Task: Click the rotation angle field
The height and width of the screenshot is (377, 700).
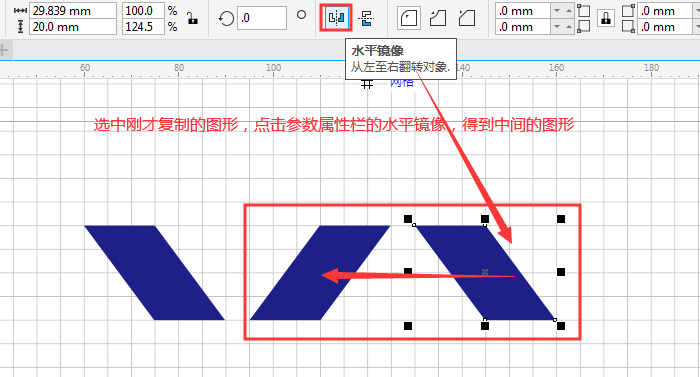Action: click(262, 18)
